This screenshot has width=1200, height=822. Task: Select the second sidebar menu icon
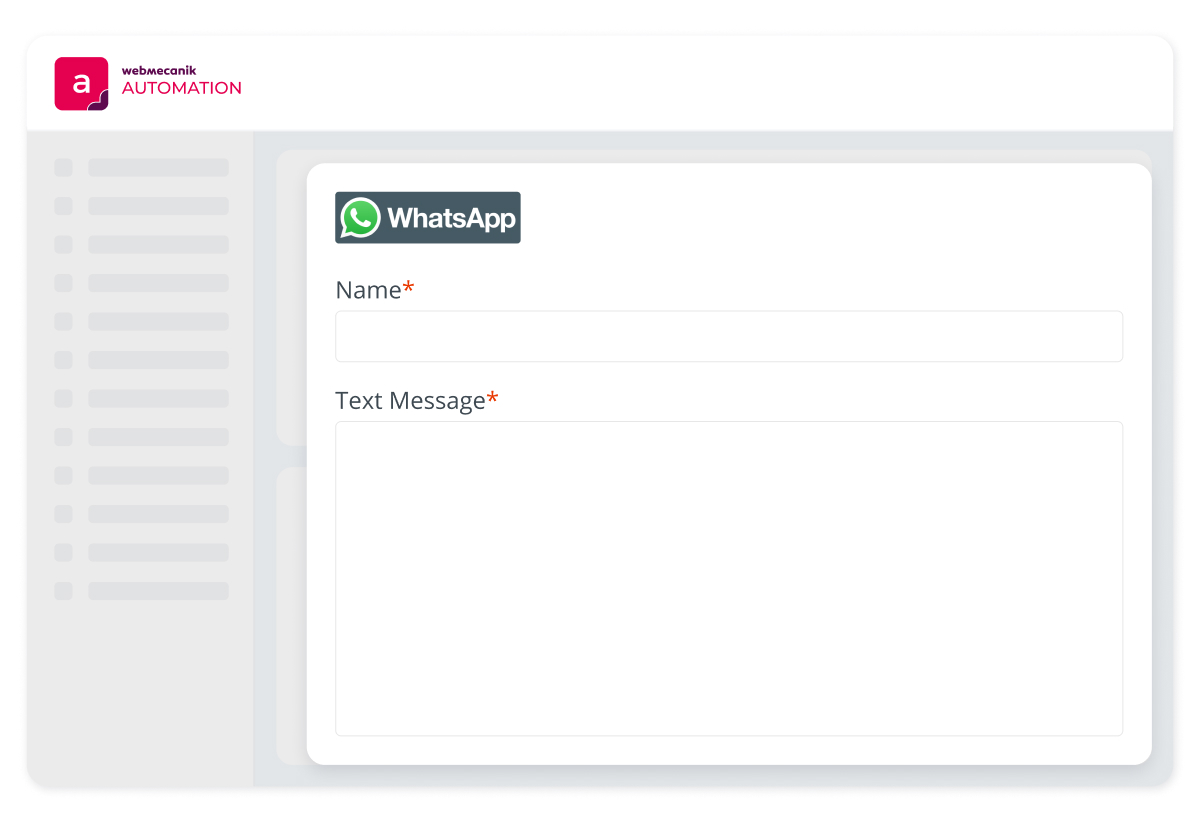[x=63, y=206]
